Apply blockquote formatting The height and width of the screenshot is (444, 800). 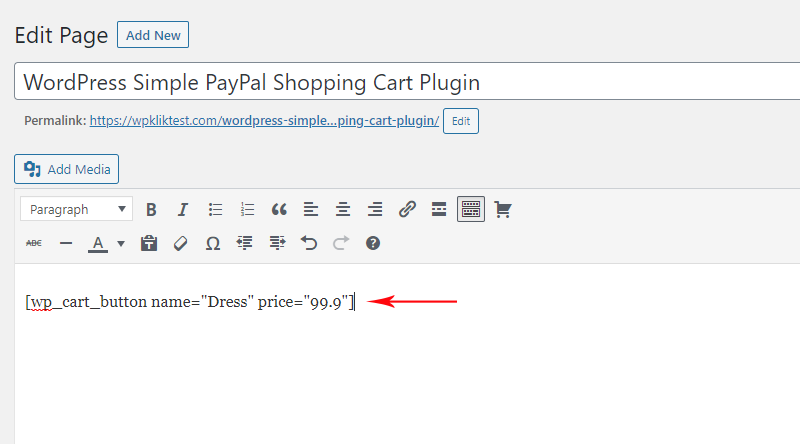(279, 209)
